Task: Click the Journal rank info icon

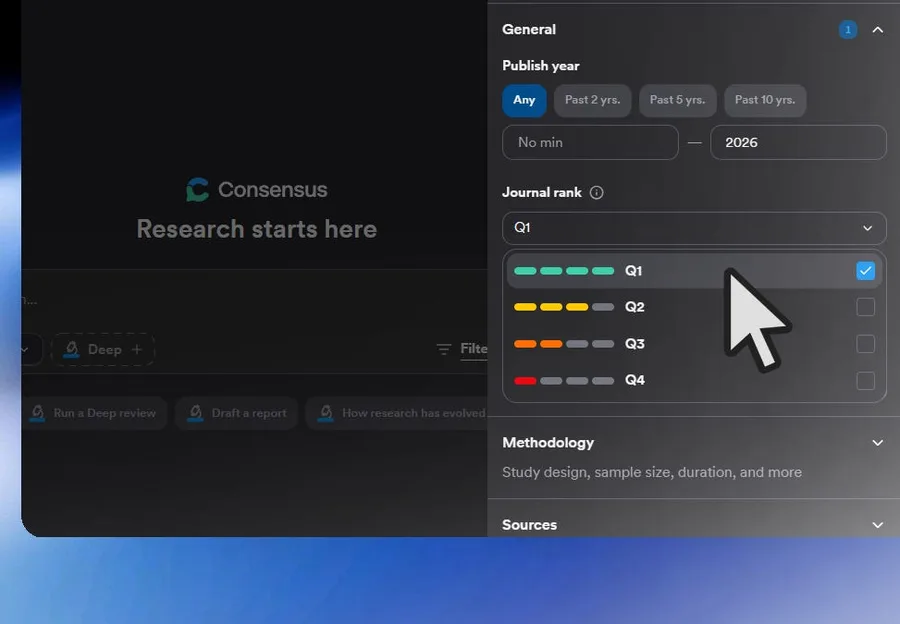Action: [x=596, y=193]
